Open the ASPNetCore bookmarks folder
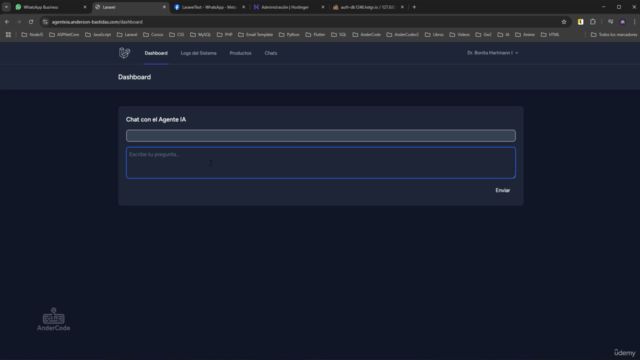The image size is (640, 360). [64, 35]
